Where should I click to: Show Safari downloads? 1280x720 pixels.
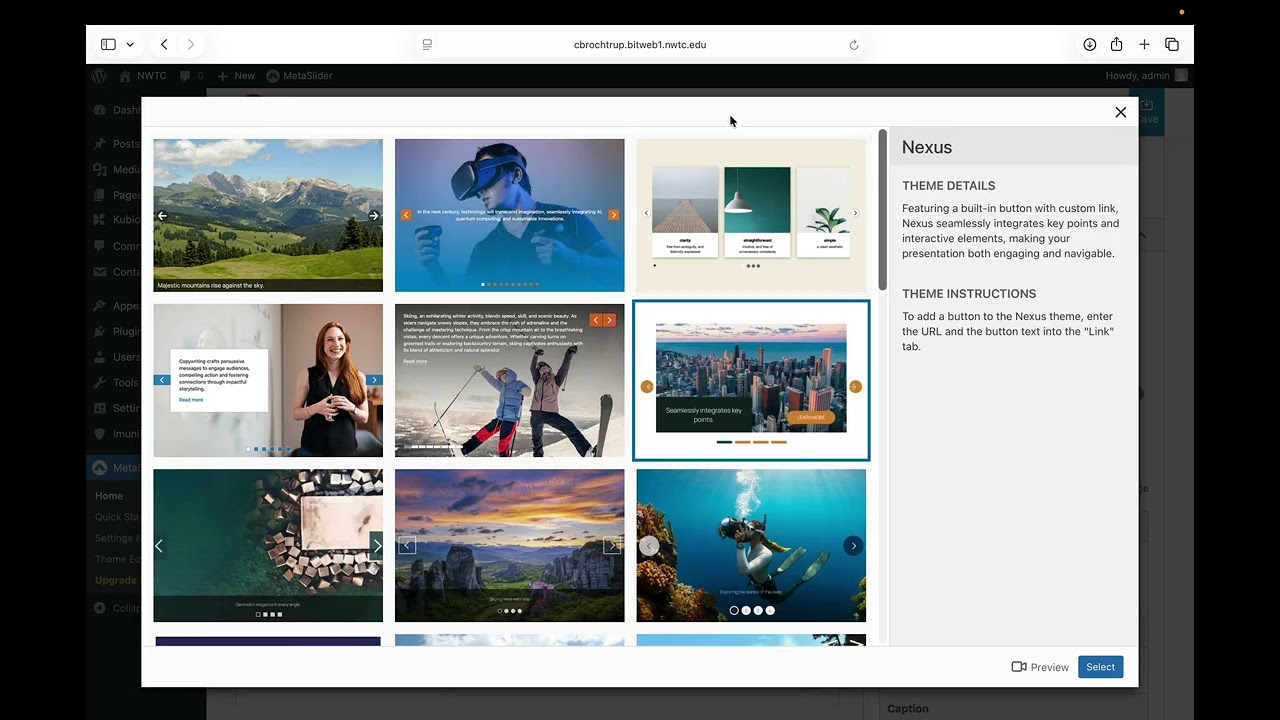coord(1090,45)
